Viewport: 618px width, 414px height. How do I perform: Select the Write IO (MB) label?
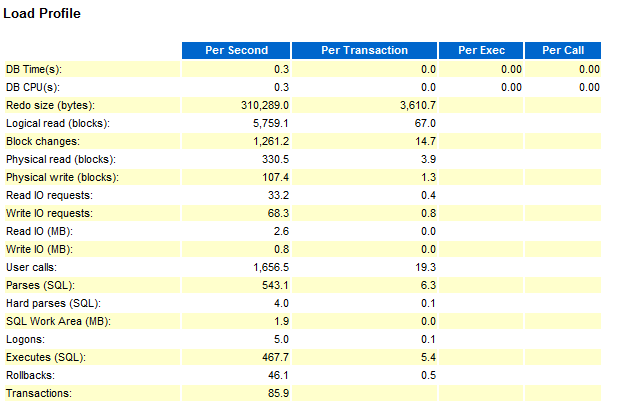coord(39,250)
